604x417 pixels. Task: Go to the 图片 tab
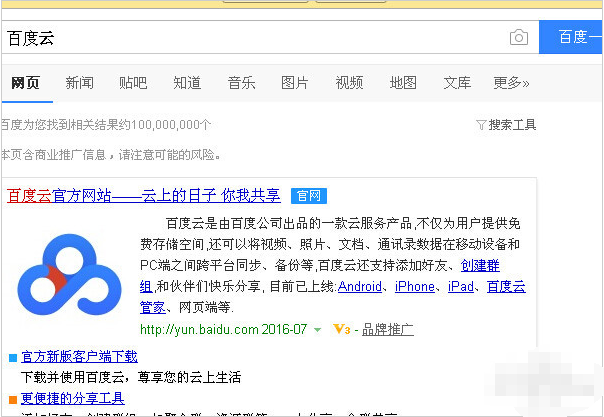click(295, 82)
